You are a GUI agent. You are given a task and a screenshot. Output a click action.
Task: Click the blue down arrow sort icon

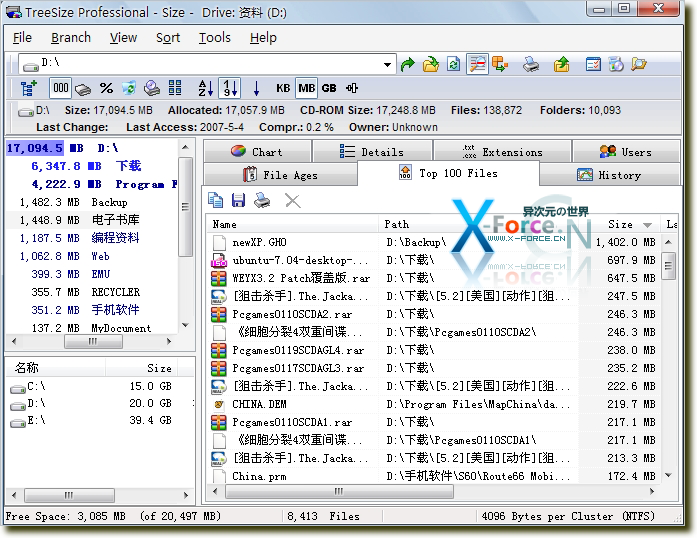[256, 88]
